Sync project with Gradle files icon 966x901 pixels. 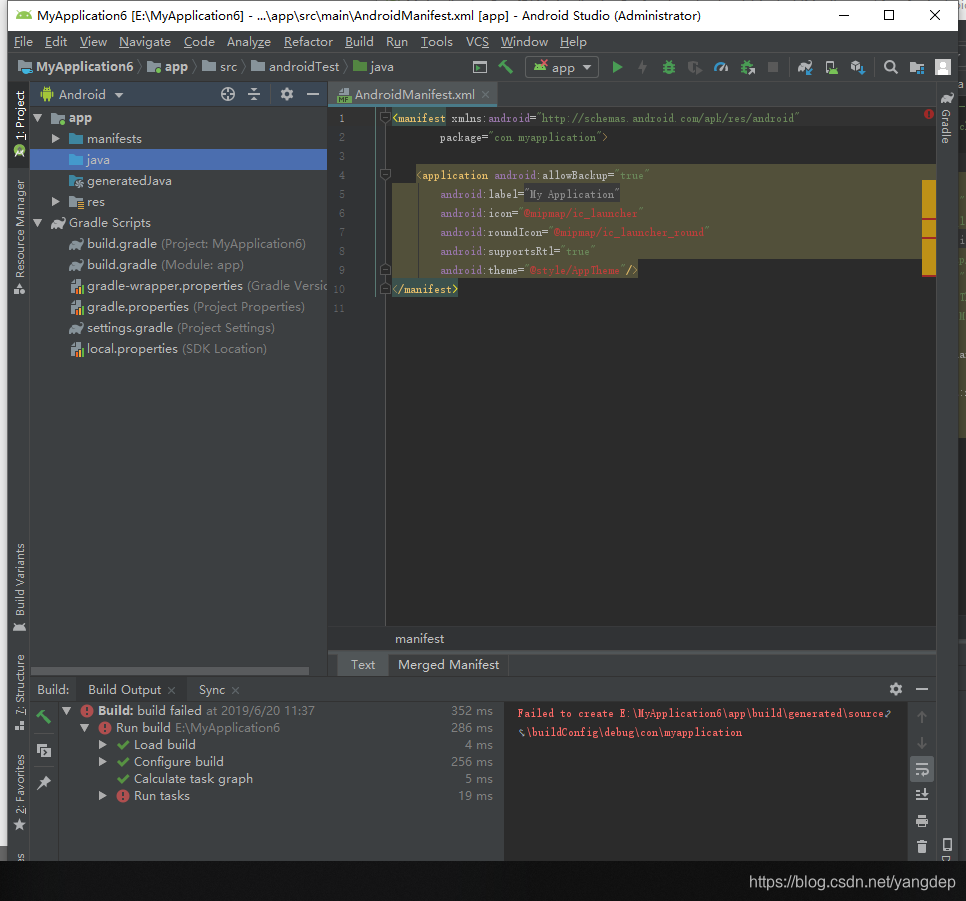pyautogui.click(x=805, y=67)
